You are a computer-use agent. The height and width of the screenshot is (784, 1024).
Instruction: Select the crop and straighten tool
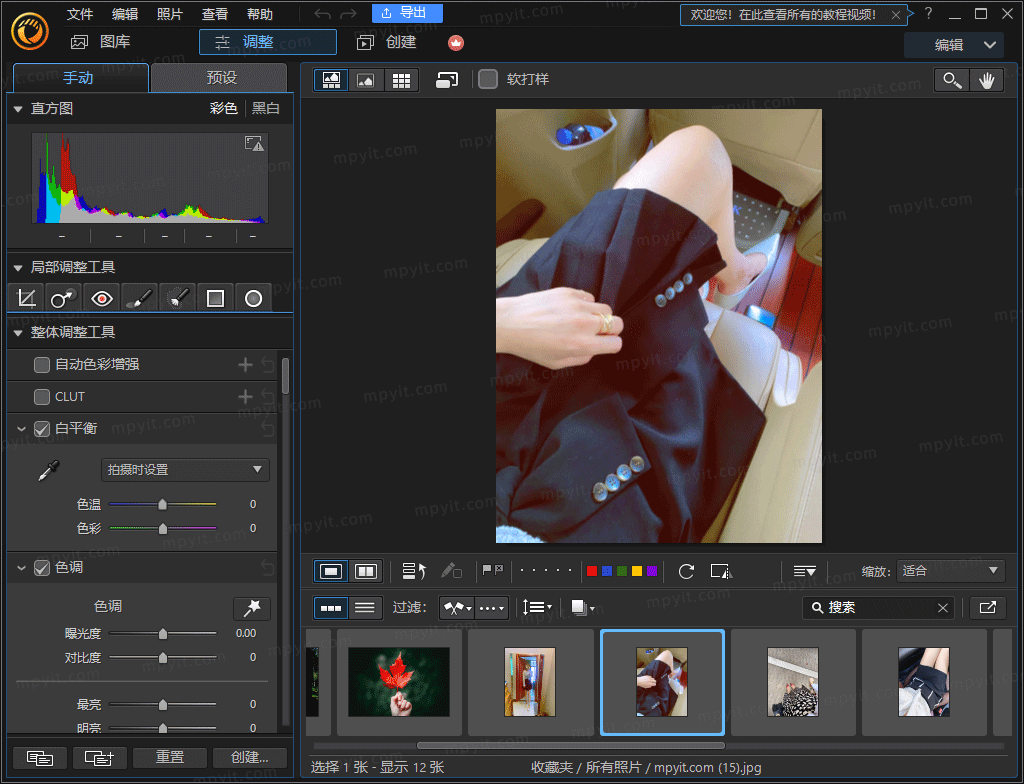26,299
